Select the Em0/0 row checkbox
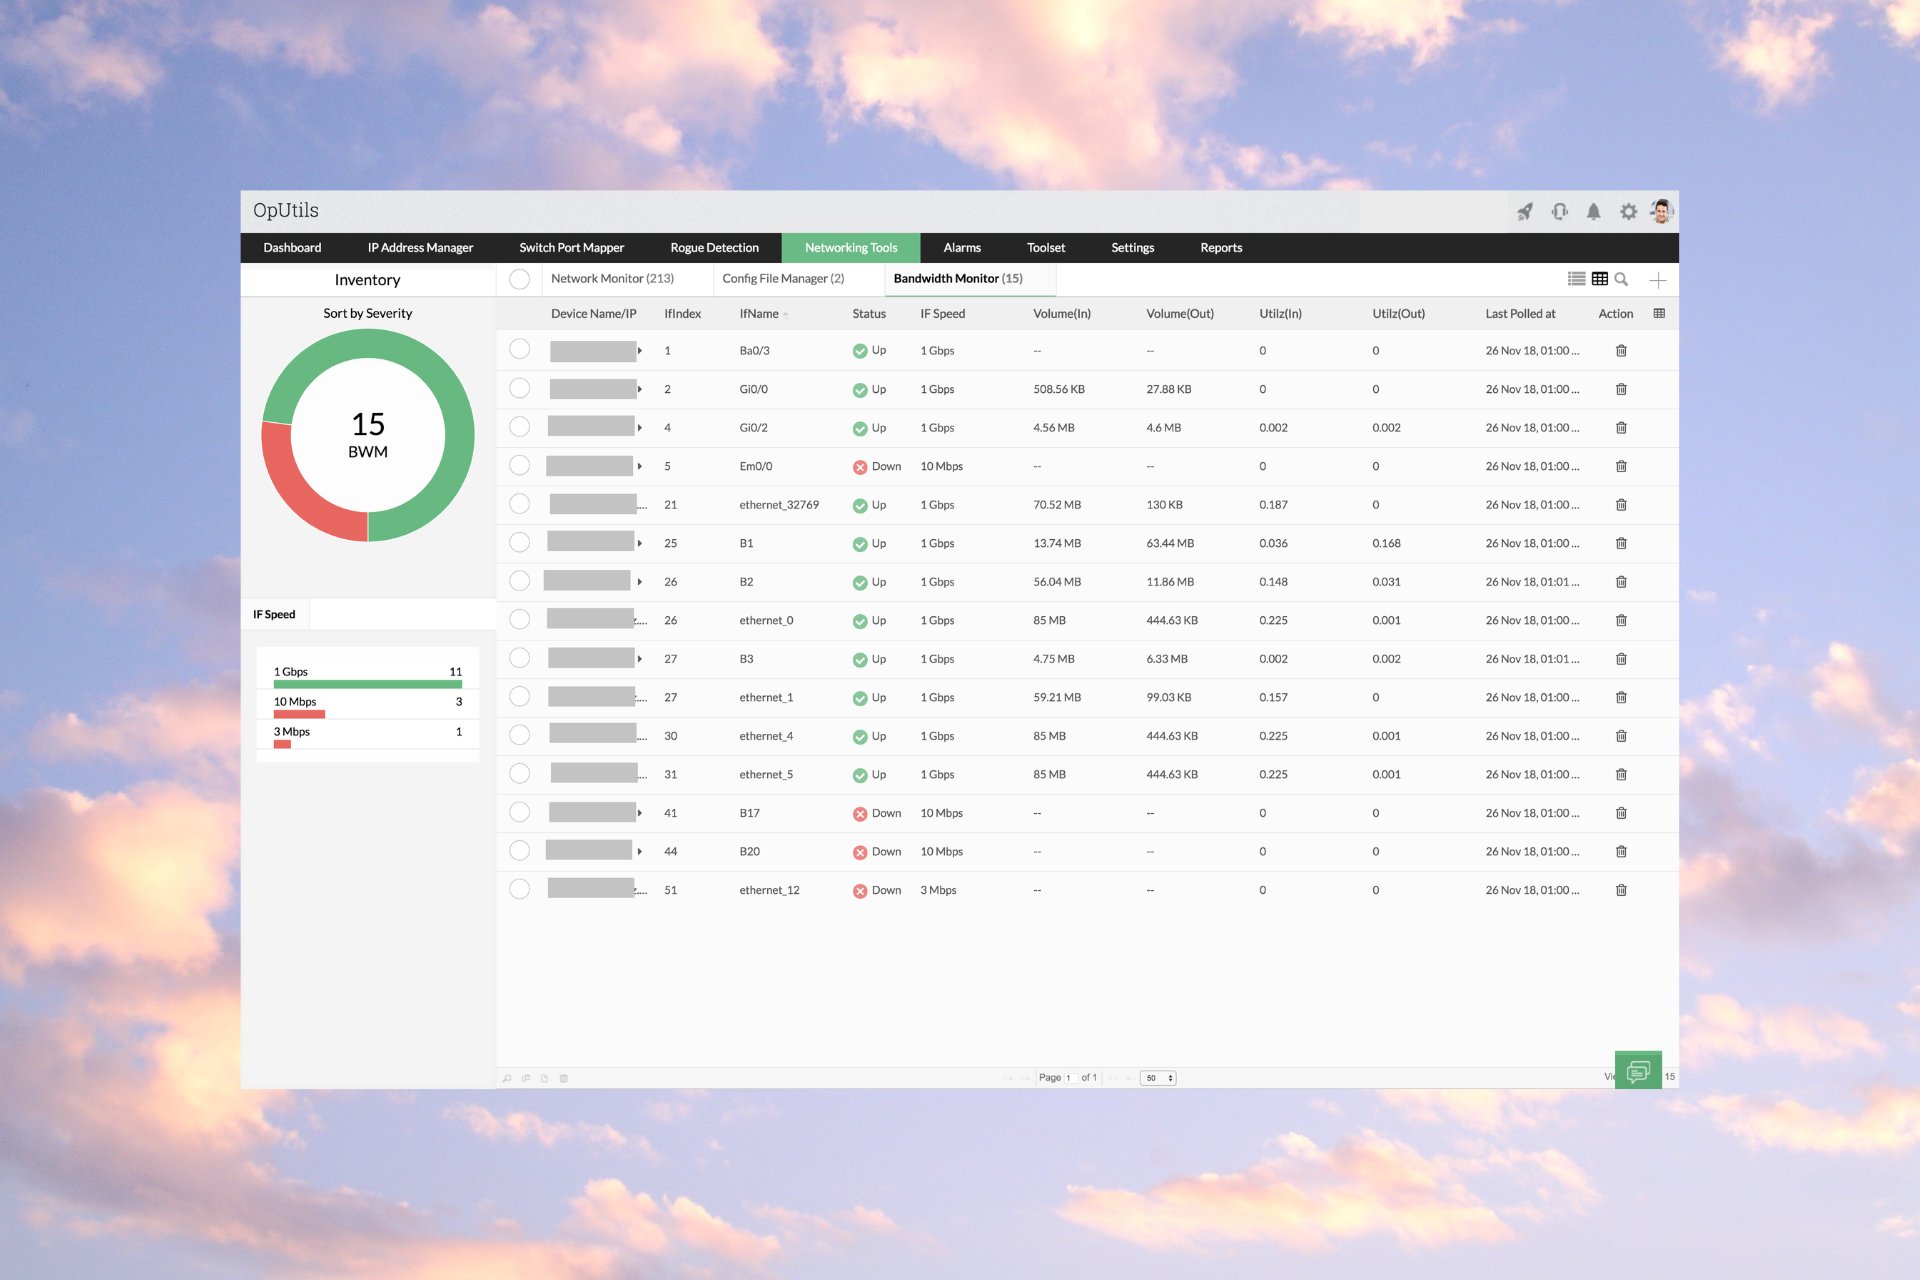 (x=519, y=465)
